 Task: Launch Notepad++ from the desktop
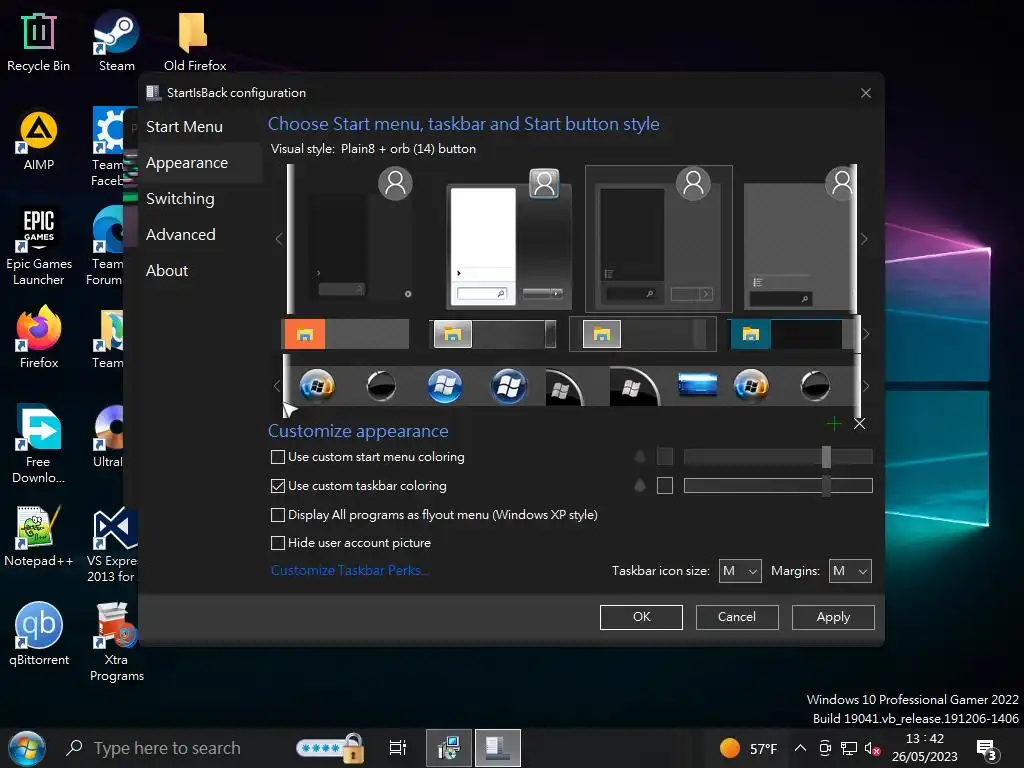pos(38,537)
